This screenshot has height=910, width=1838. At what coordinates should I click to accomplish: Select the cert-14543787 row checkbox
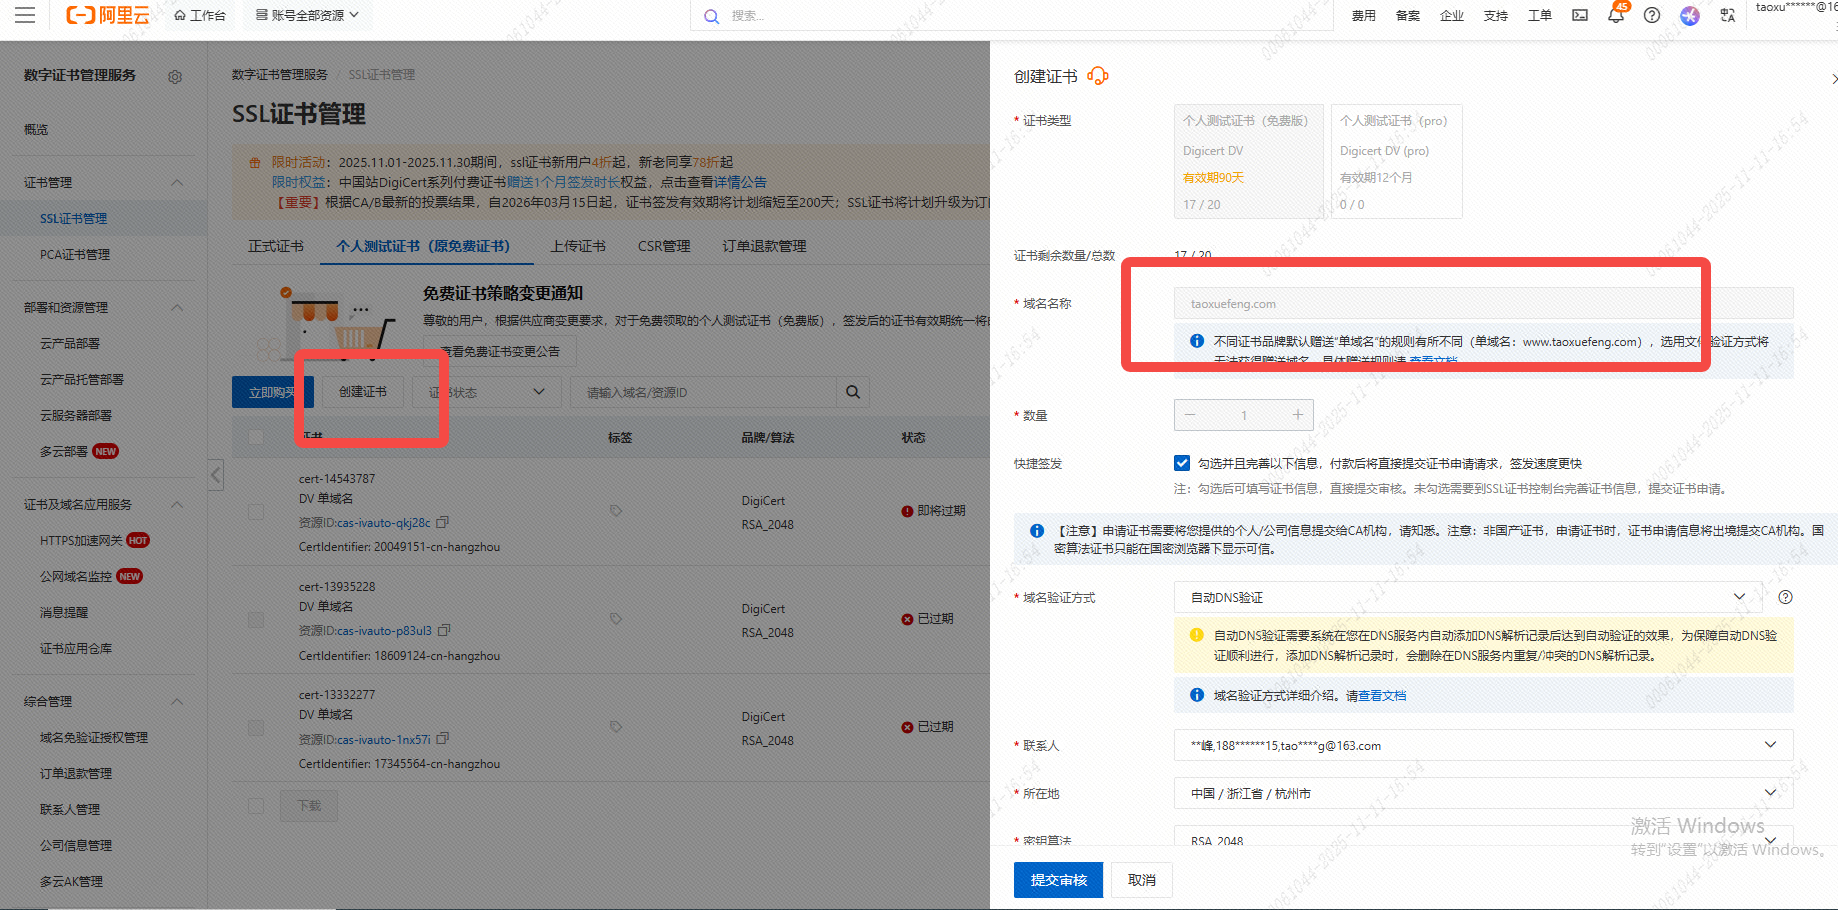[x=256, y=512]
